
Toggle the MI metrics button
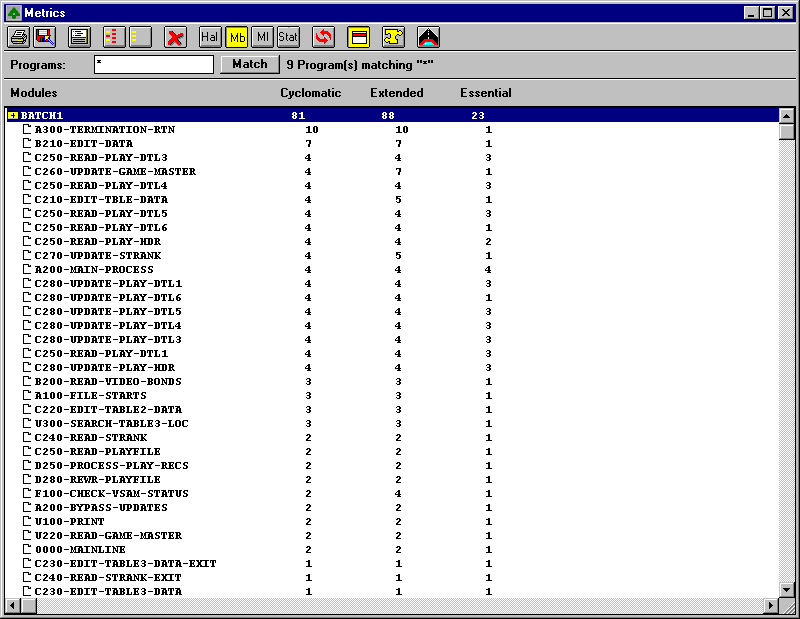[262, 37]
